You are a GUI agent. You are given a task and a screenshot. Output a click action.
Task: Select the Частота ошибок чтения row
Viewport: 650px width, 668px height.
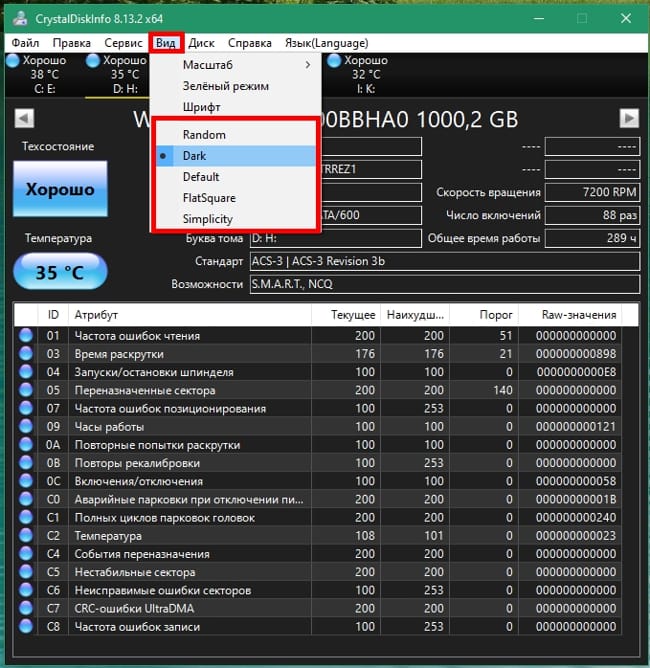(318, 335)
